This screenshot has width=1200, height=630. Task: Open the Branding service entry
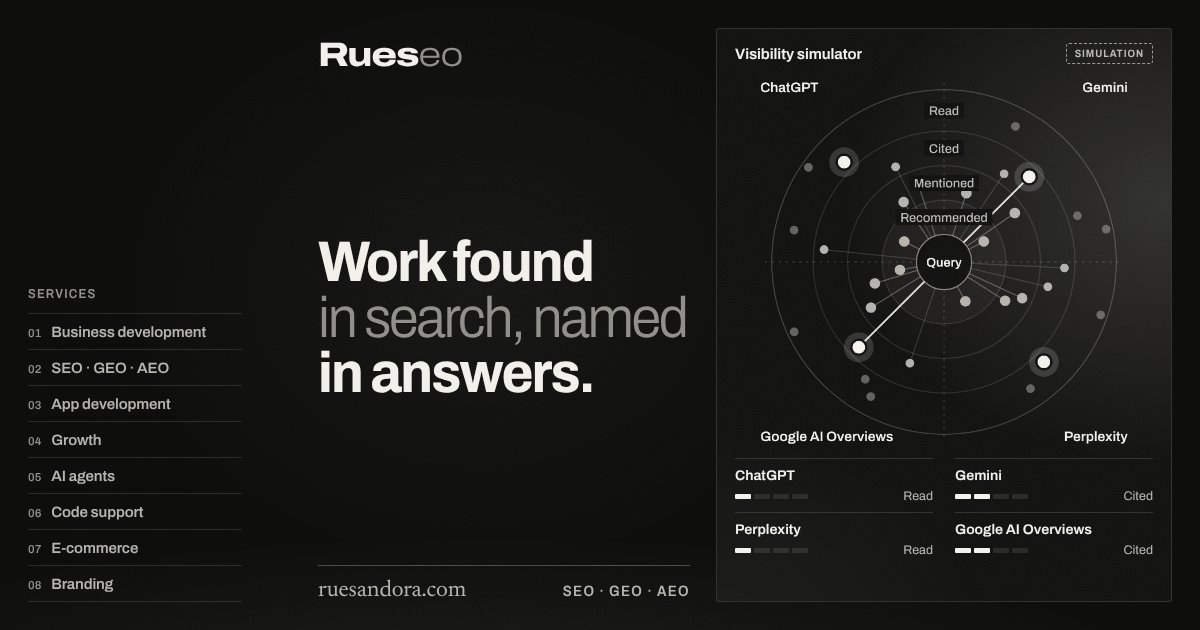(x=135, y=584)
